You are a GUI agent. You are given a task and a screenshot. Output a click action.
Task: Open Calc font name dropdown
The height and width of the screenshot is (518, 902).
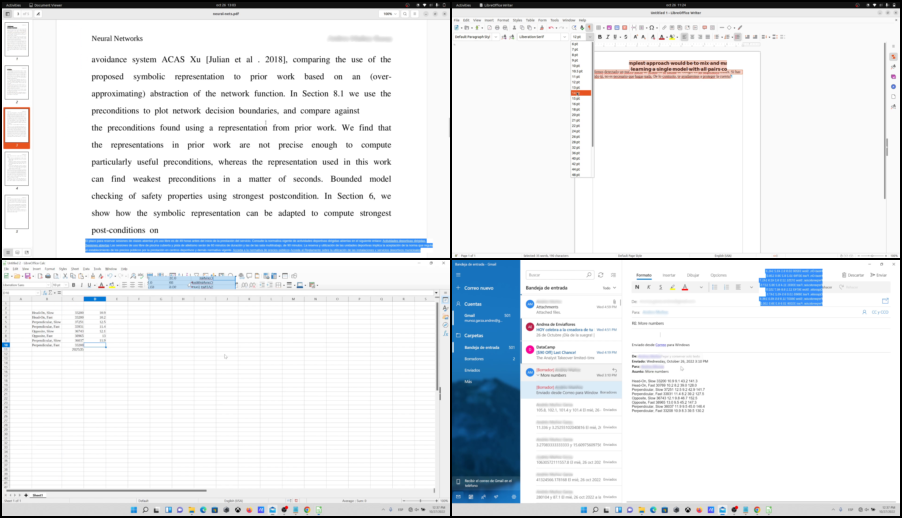[x=48, y=285]
